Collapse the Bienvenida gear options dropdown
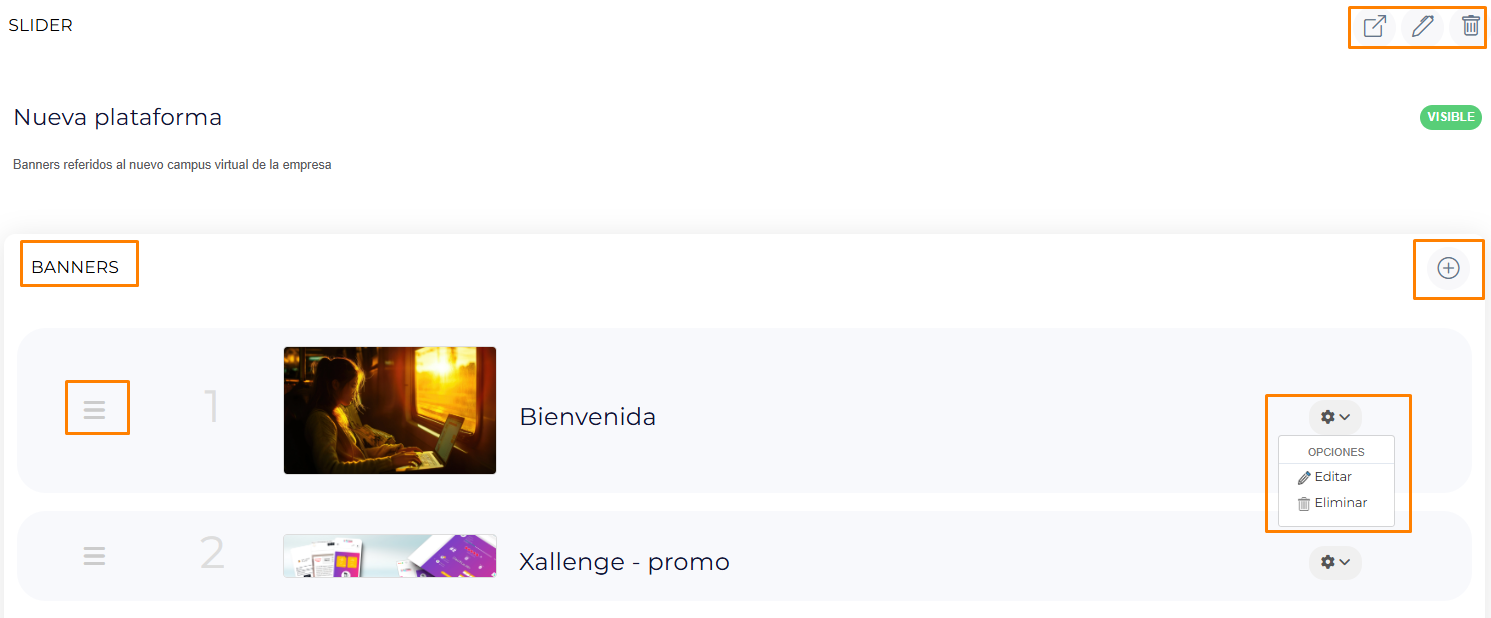Viewport: 1491px width, 618px height. pos(1335,417)
